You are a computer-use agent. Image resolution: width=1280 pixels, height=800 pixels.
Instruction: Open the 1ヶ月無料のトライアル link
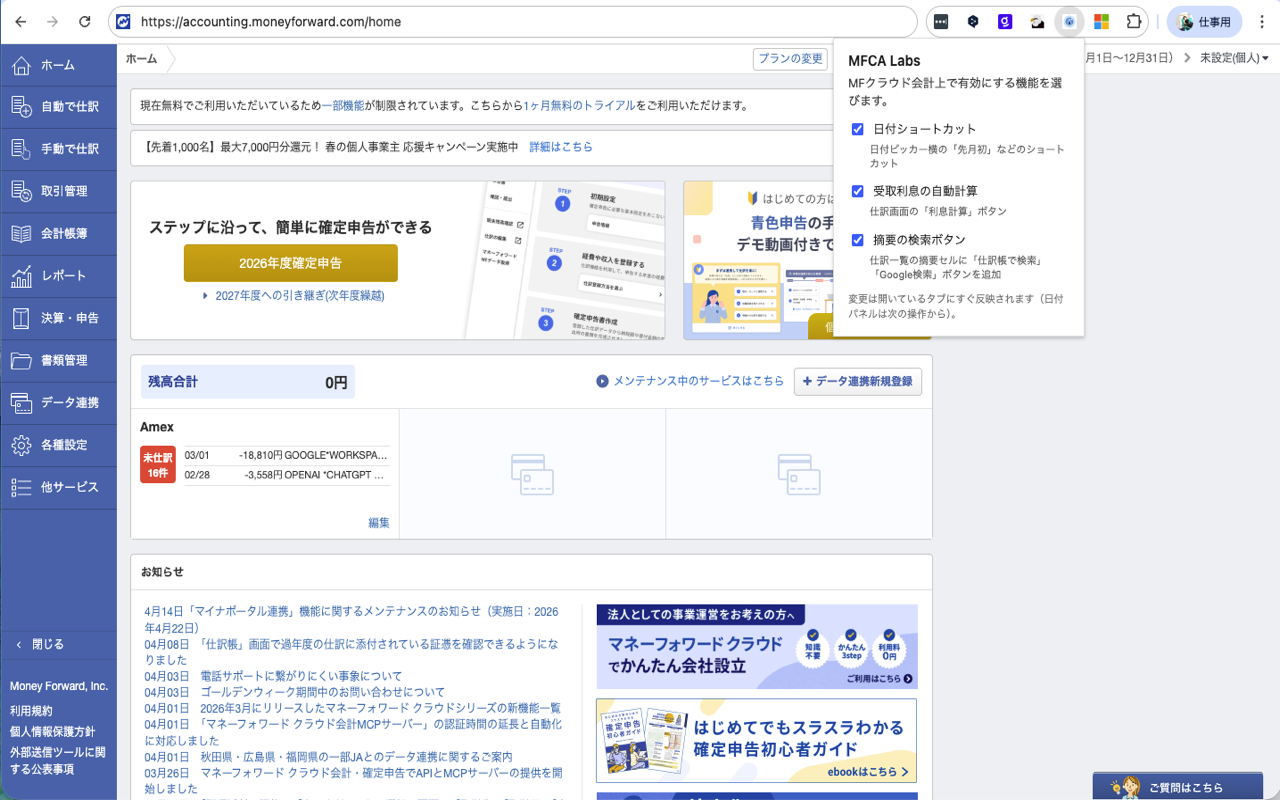tap(580, 106)
